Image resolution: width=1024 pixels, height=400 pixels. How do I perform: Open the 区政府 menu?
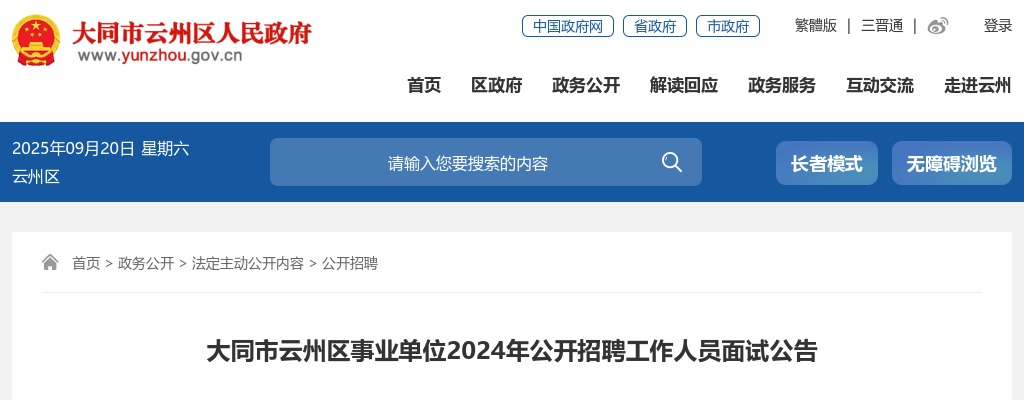tap(496, 85)
